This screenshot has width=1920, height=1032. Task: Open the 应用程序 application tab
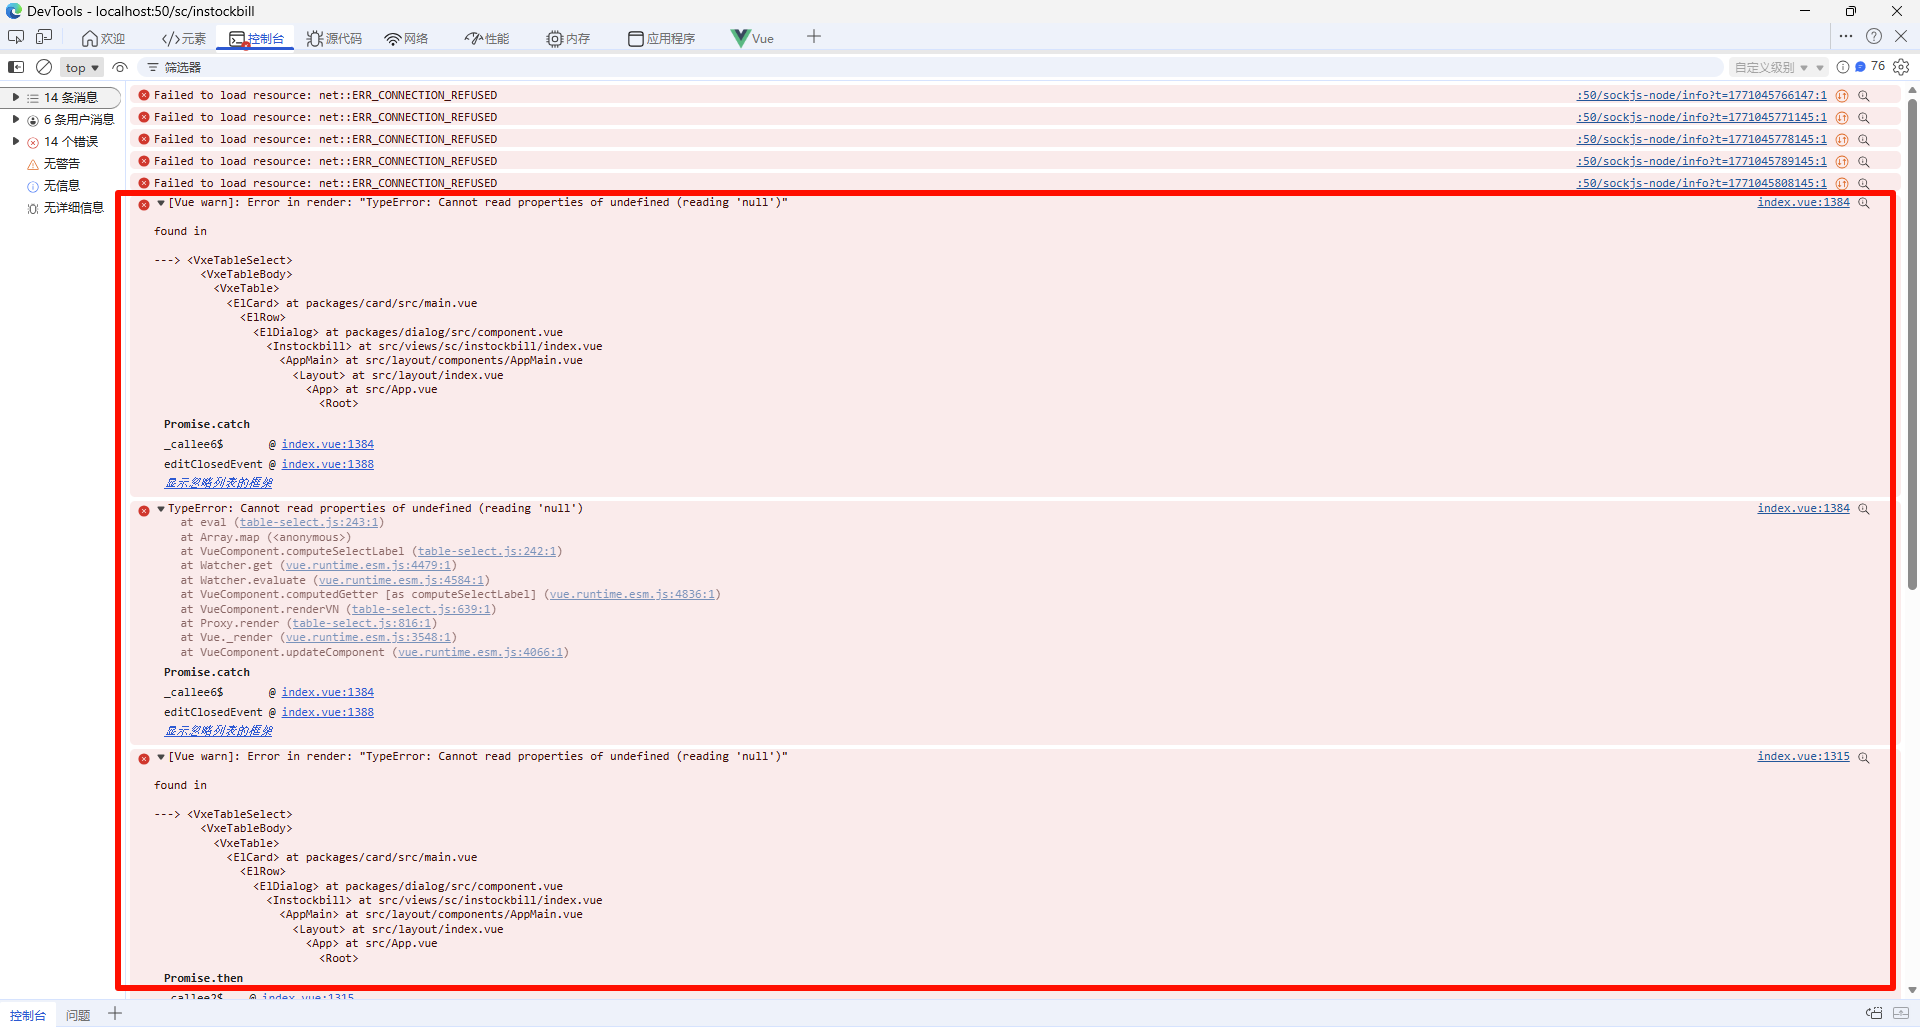[661, 39]
